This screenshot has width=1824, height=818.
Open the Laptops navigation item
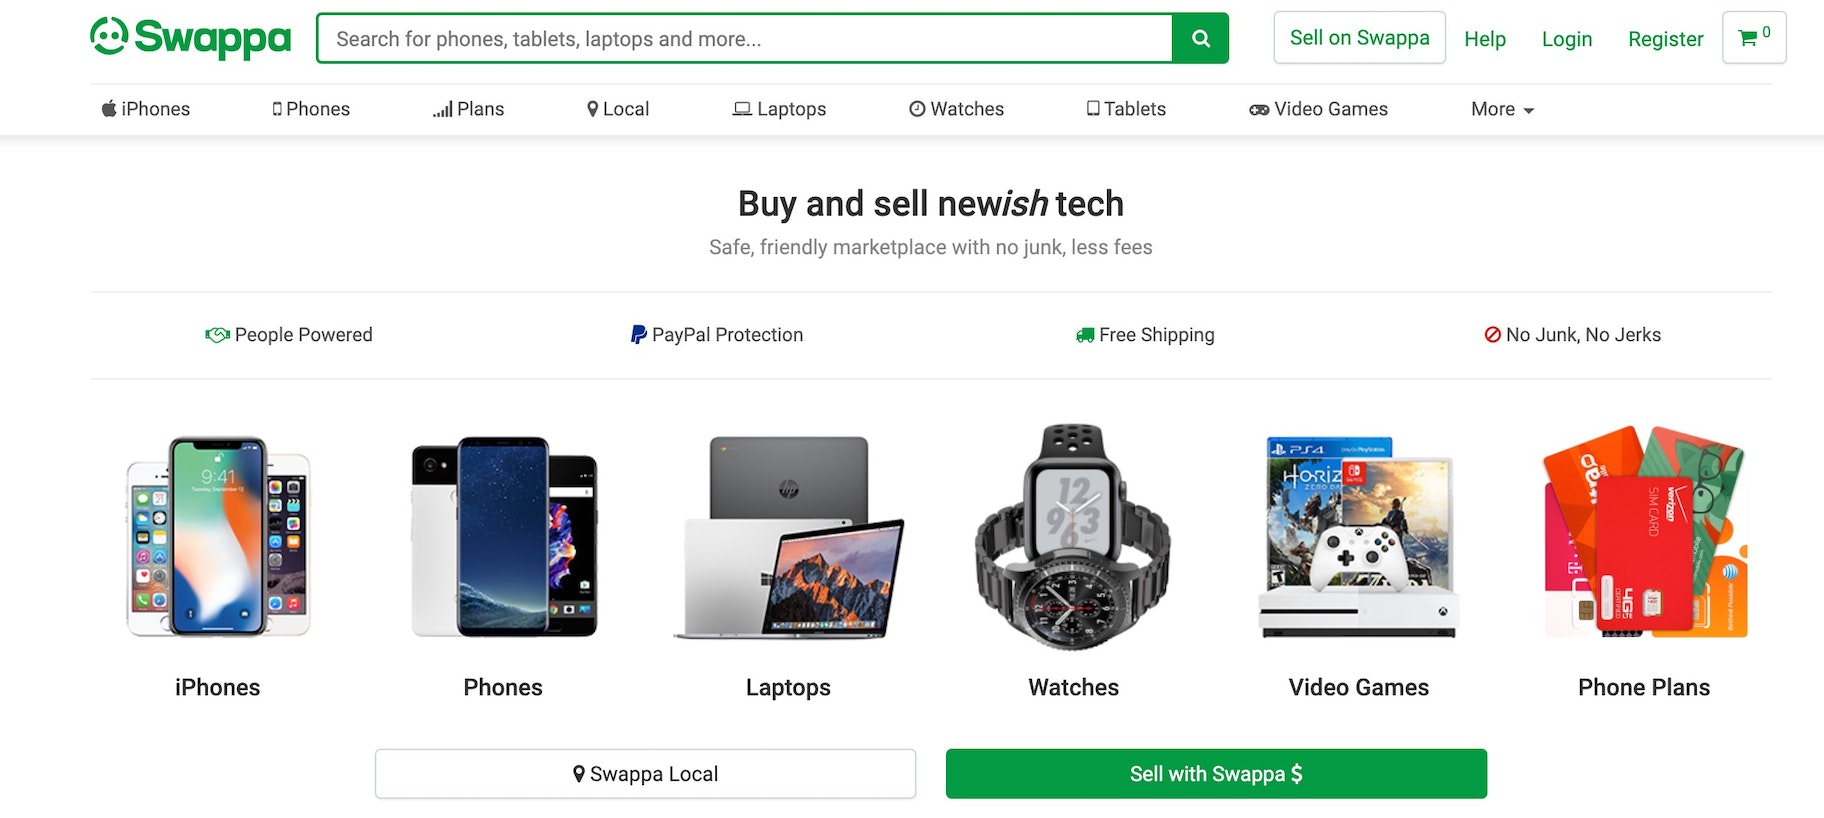[x=779, y=109]
